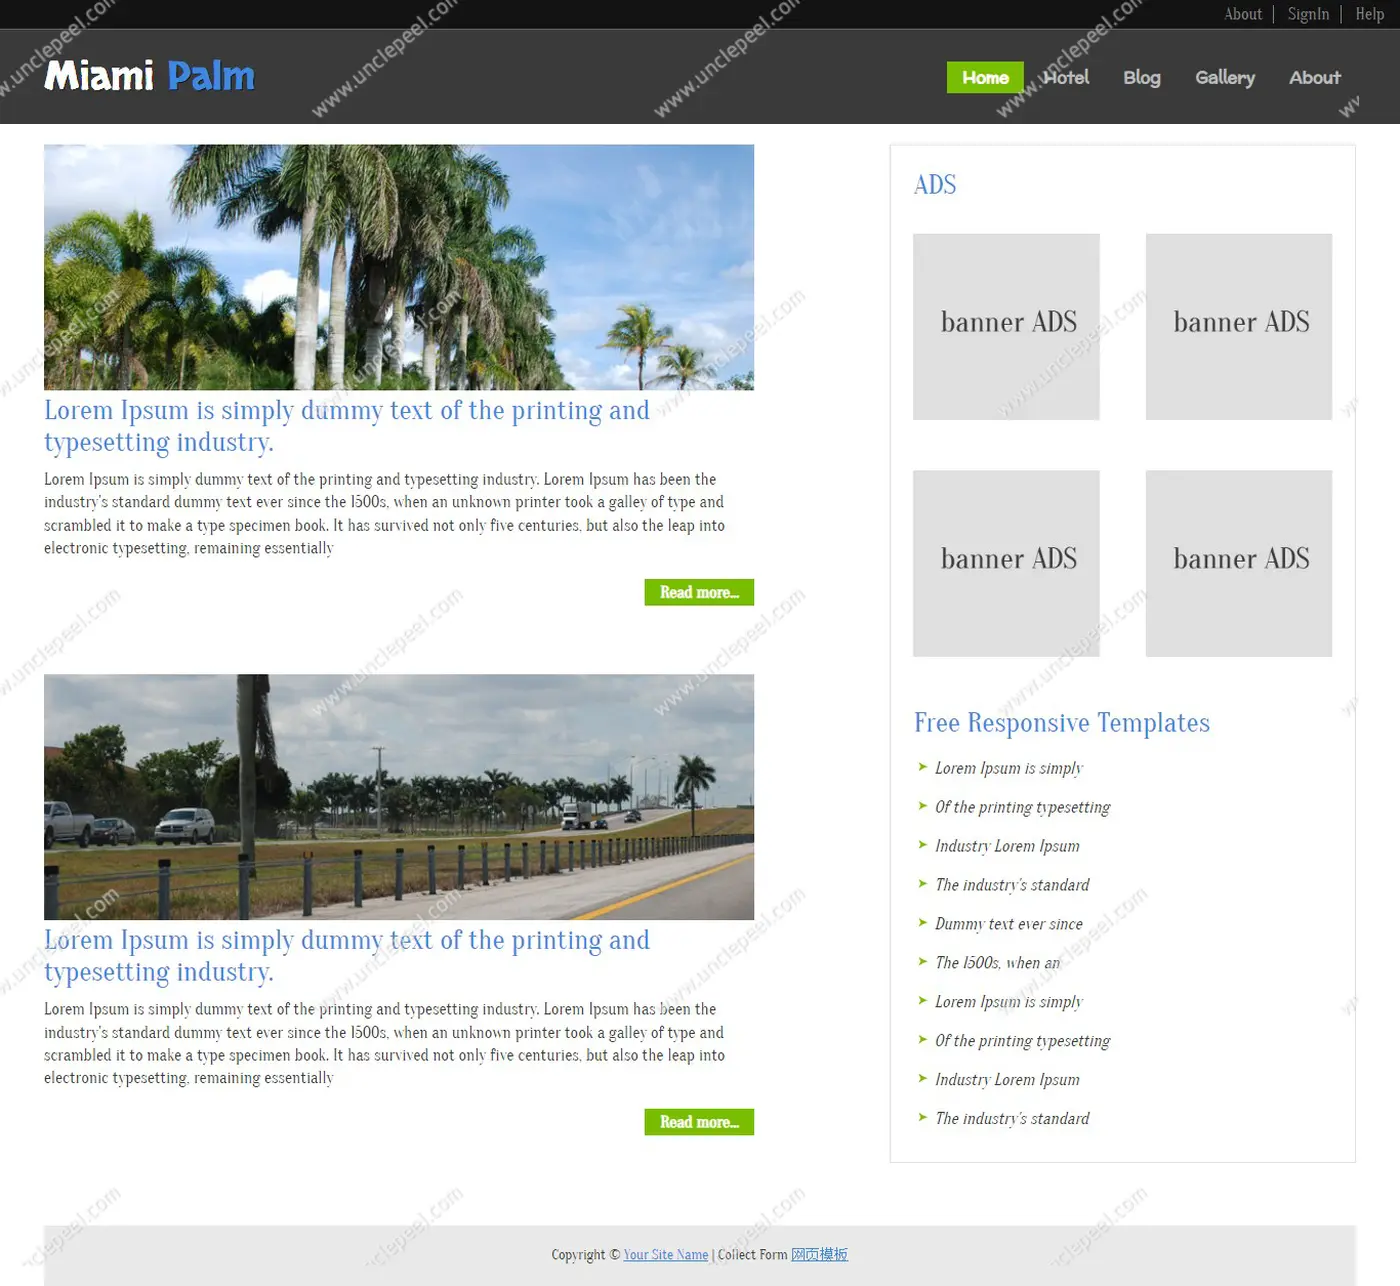Open the first article headline under palm photo
Viewport: 1400px width, 1286px height.
[347, 426]
